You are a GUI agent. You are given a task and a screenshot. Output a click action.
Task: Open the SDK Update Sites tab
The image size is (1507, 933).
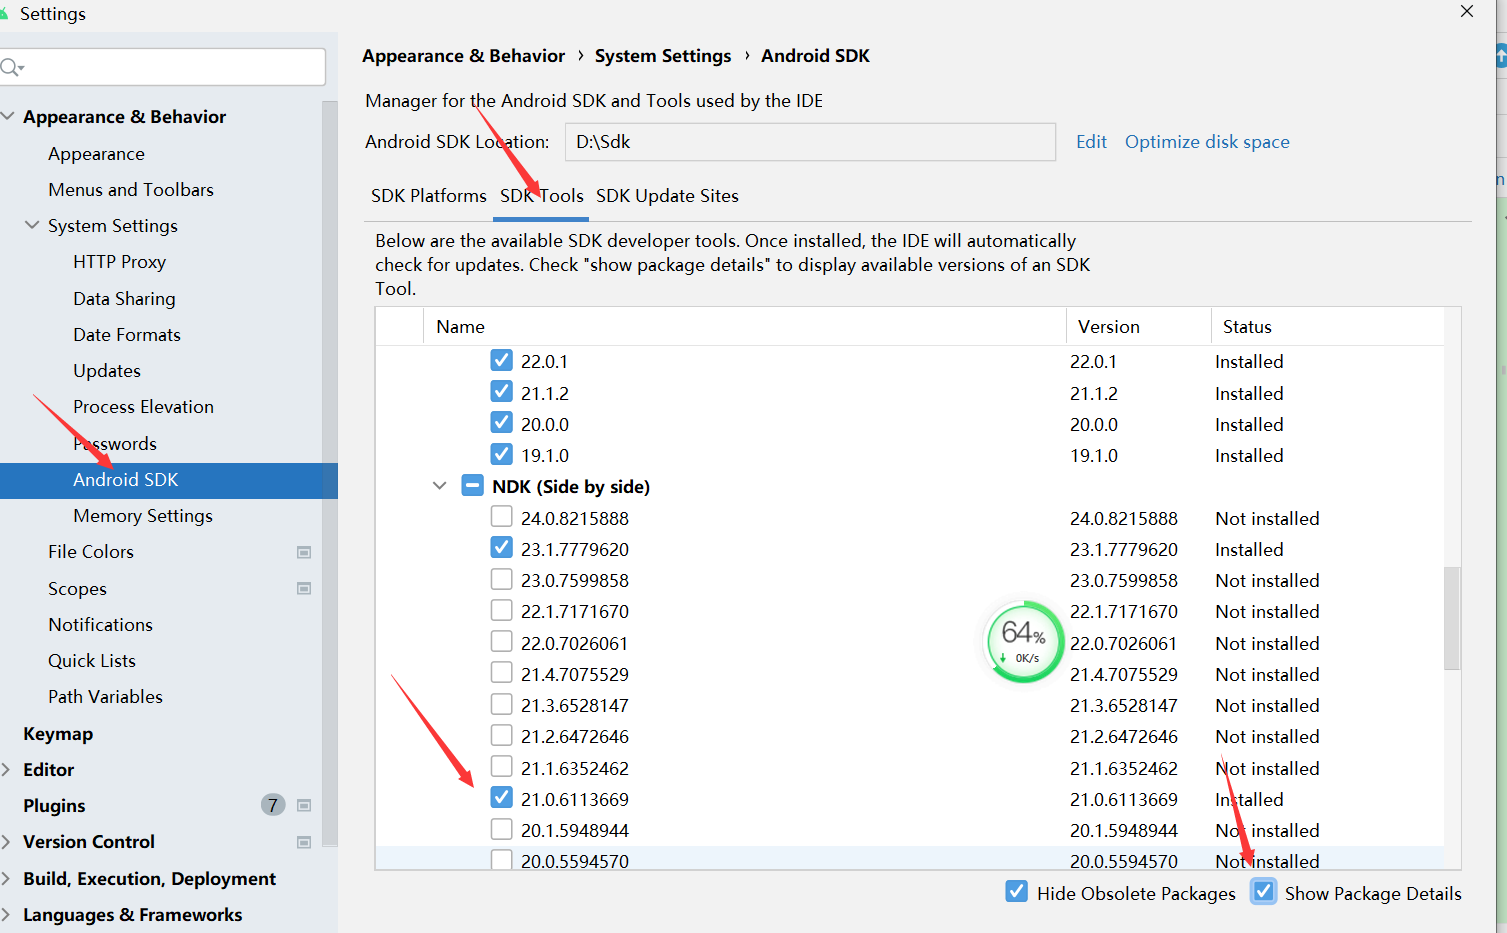tap(667, 196)
